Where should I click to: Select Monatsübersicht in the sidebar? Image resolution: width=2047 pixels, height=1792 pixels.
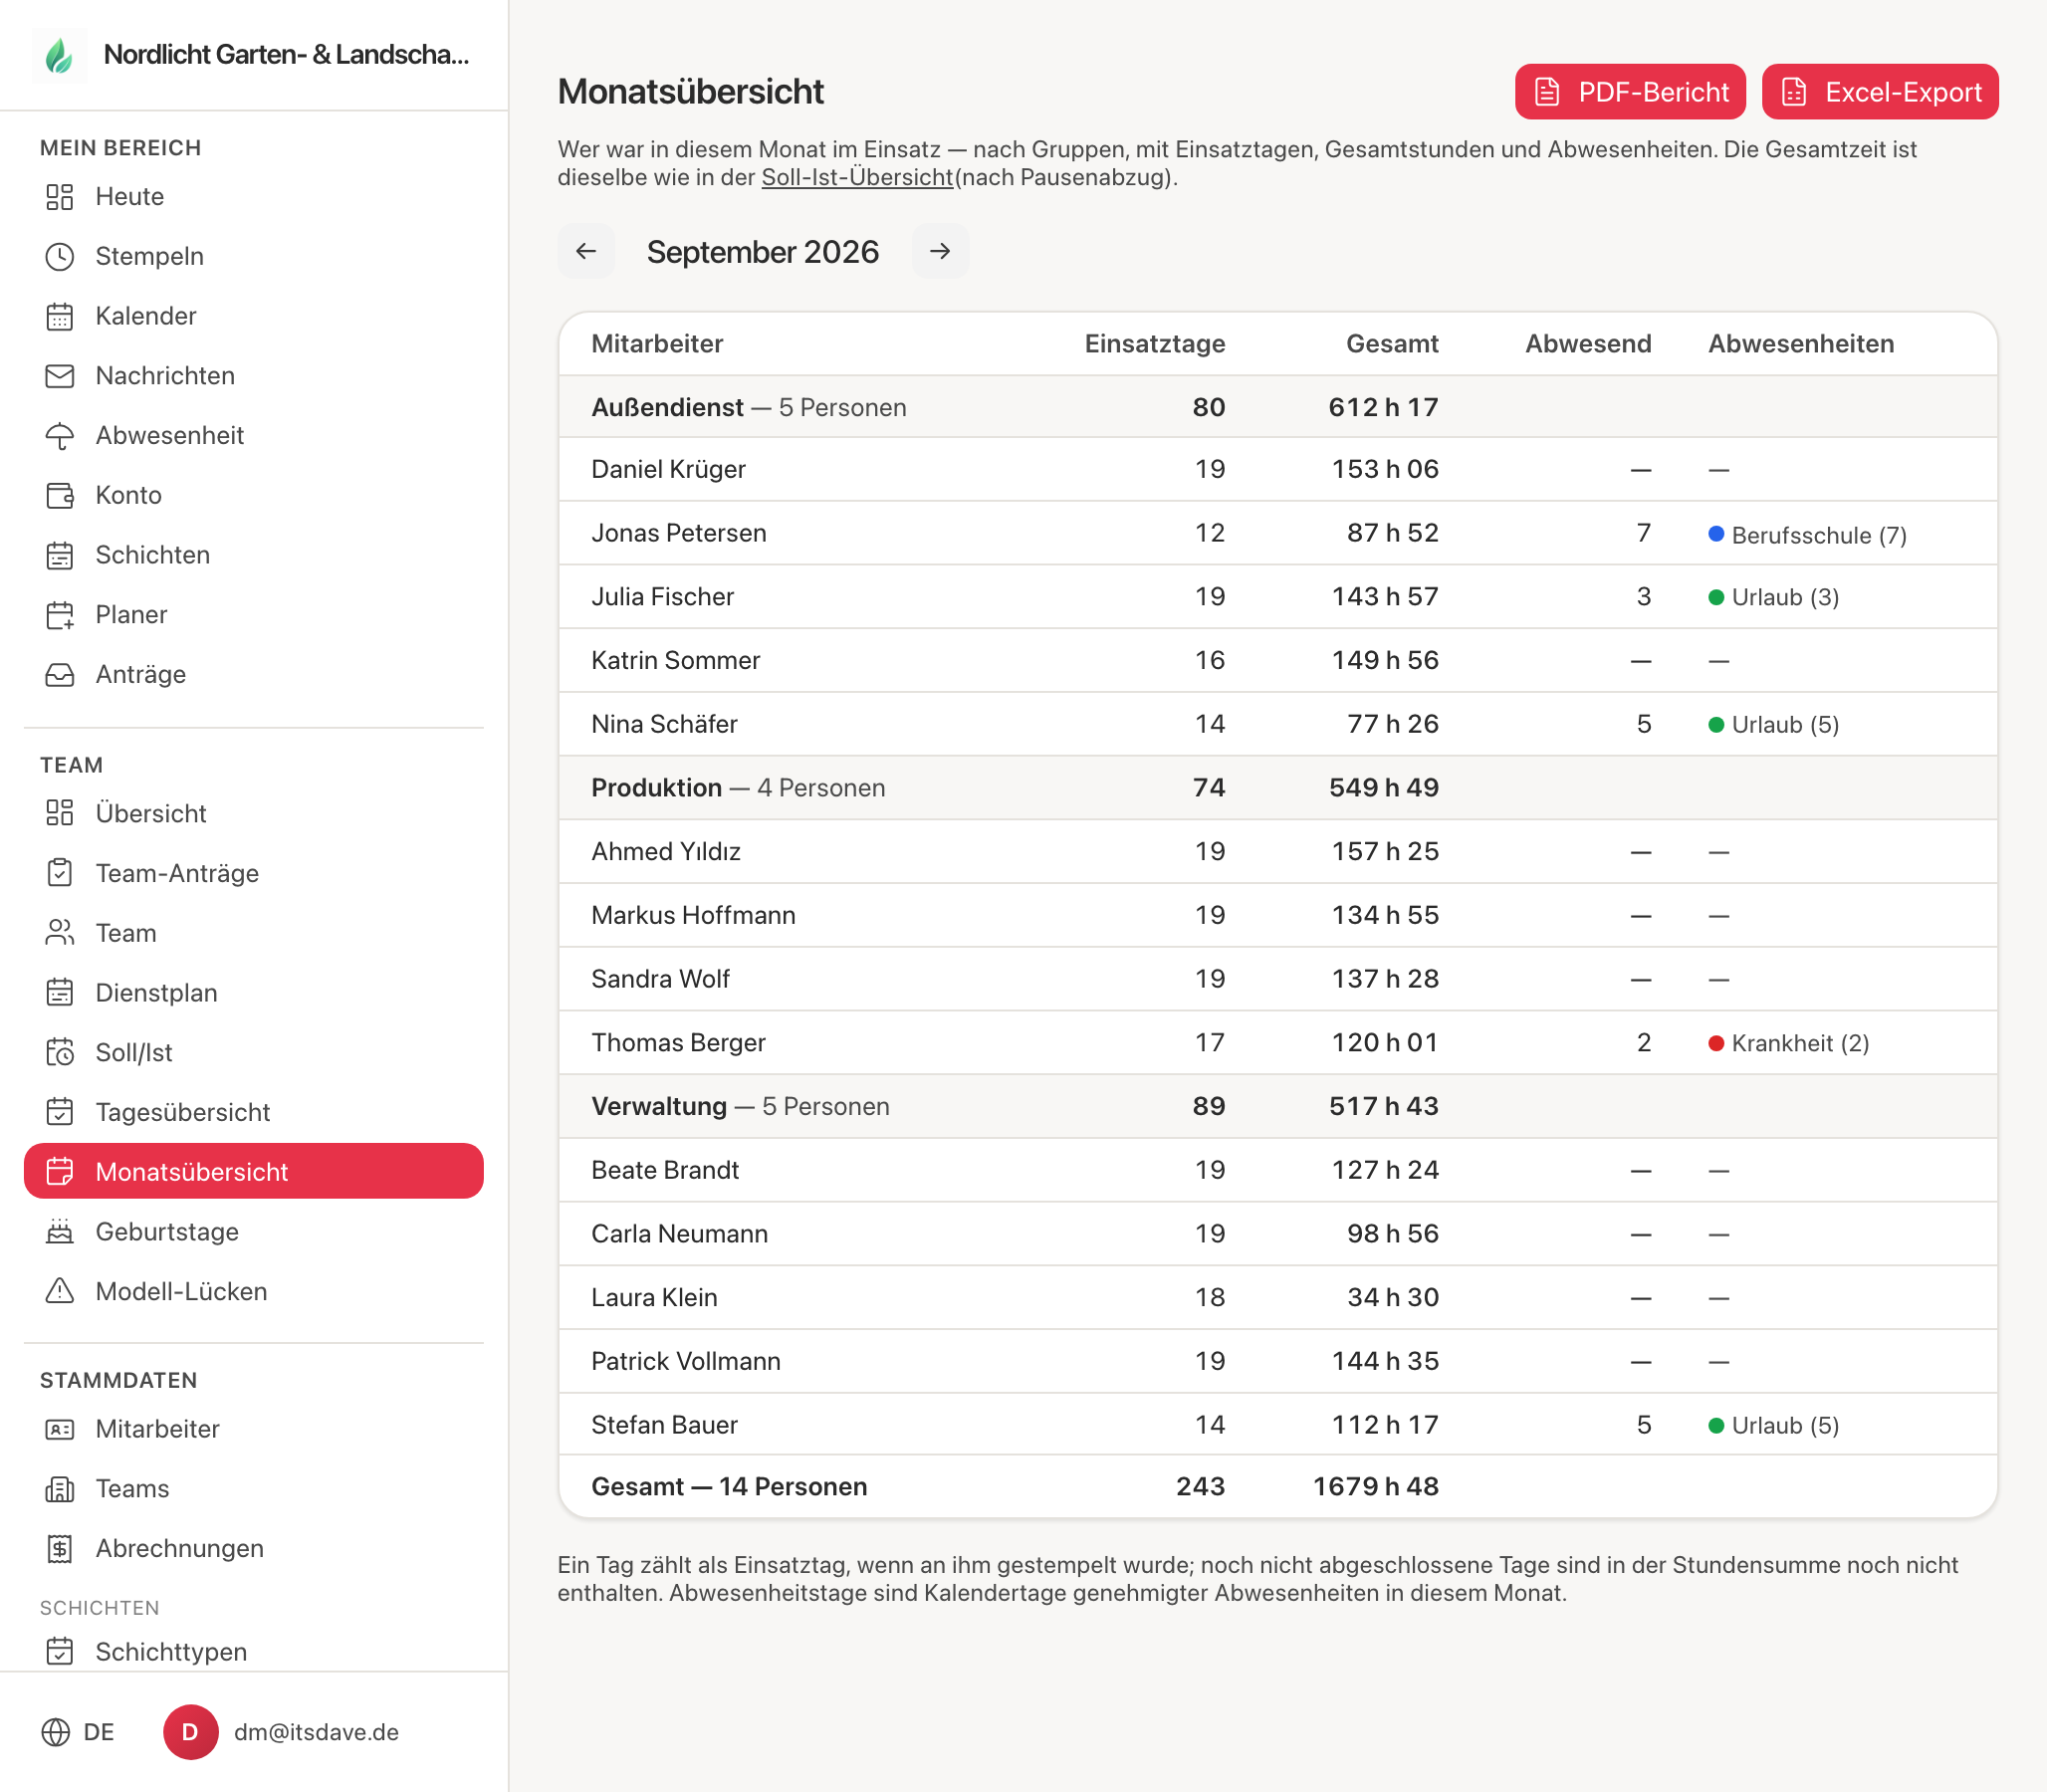254,1171
